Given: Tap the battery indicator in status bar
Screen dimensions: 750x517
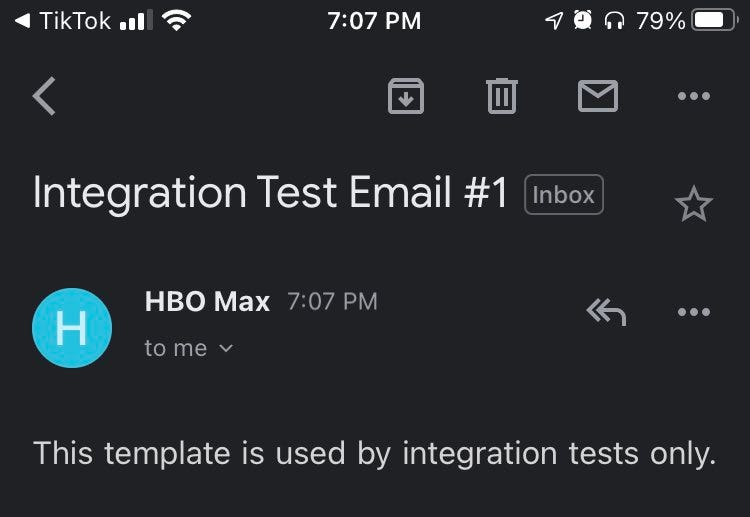Looking at the screenshot, I should point(714,20).
